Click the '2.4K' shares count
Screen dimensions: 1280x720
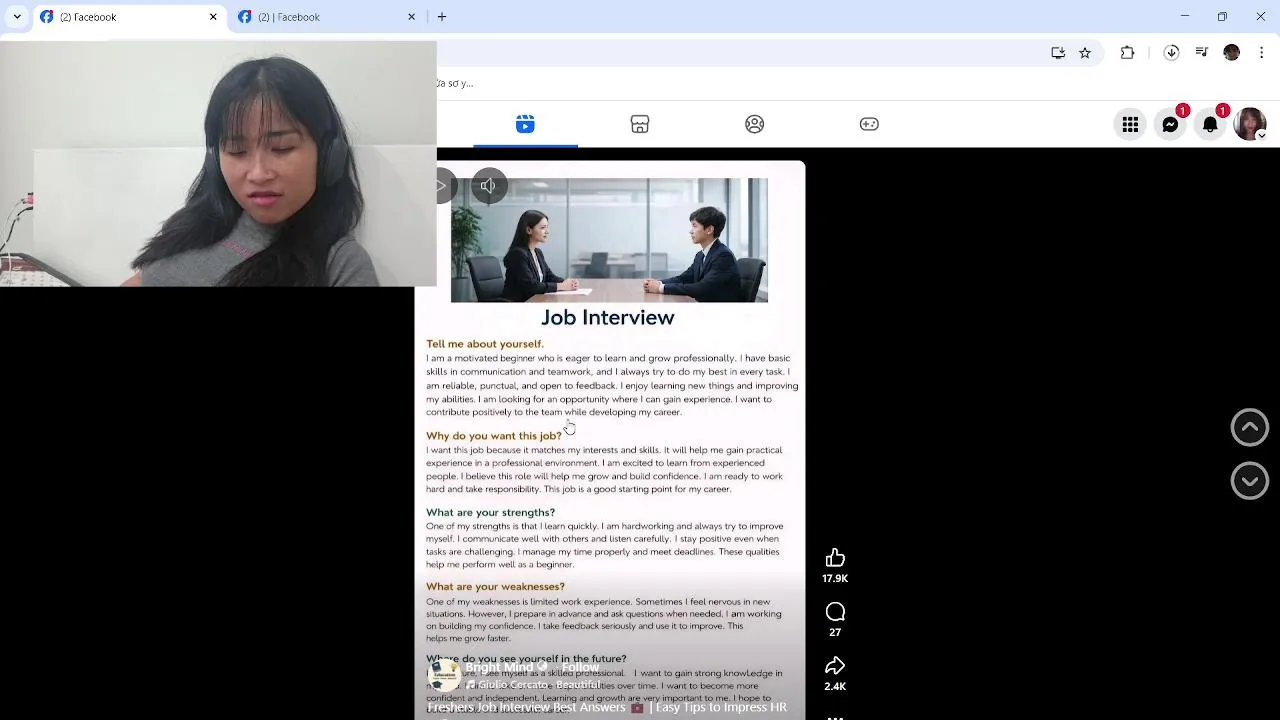[x=835, y=687]
